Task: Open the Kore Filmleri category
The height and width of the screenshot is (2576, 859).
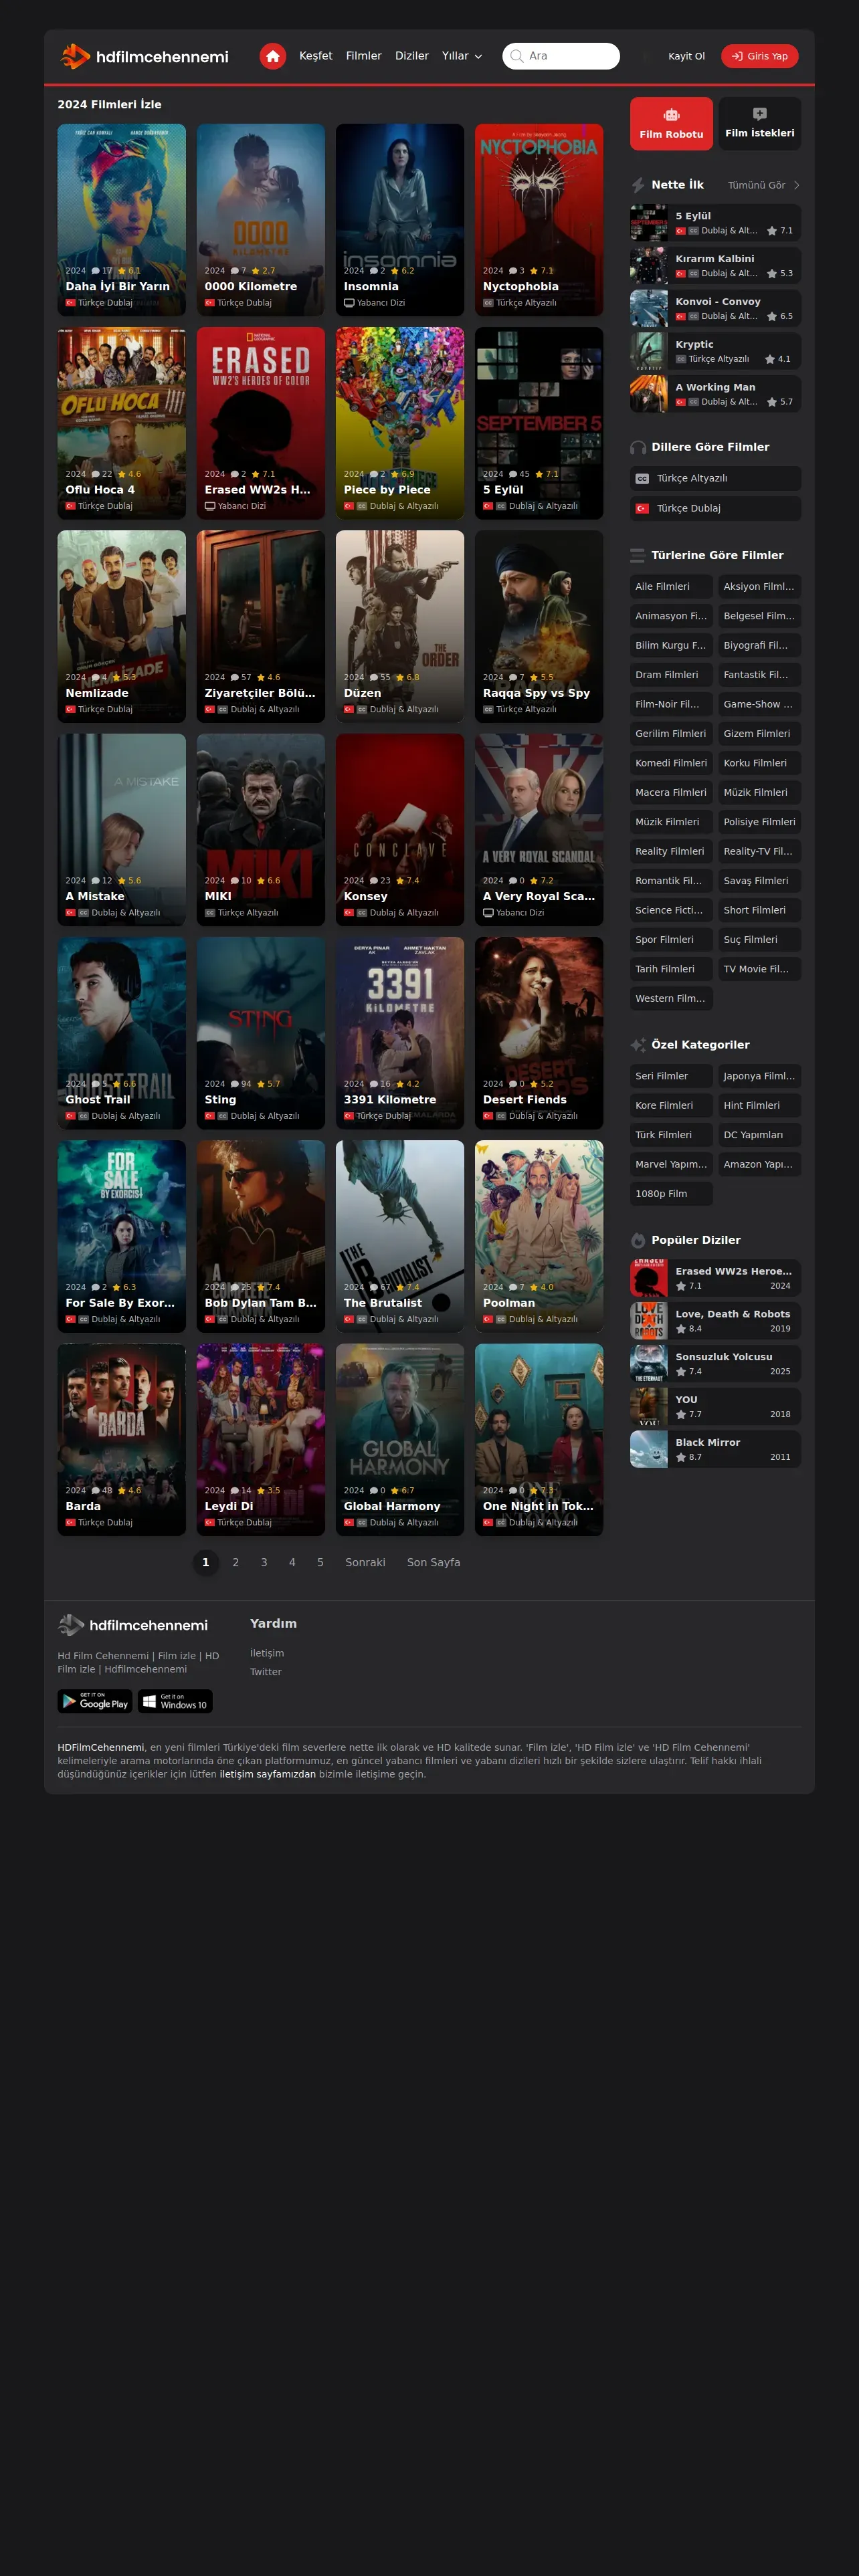Action: (671, 1106)
